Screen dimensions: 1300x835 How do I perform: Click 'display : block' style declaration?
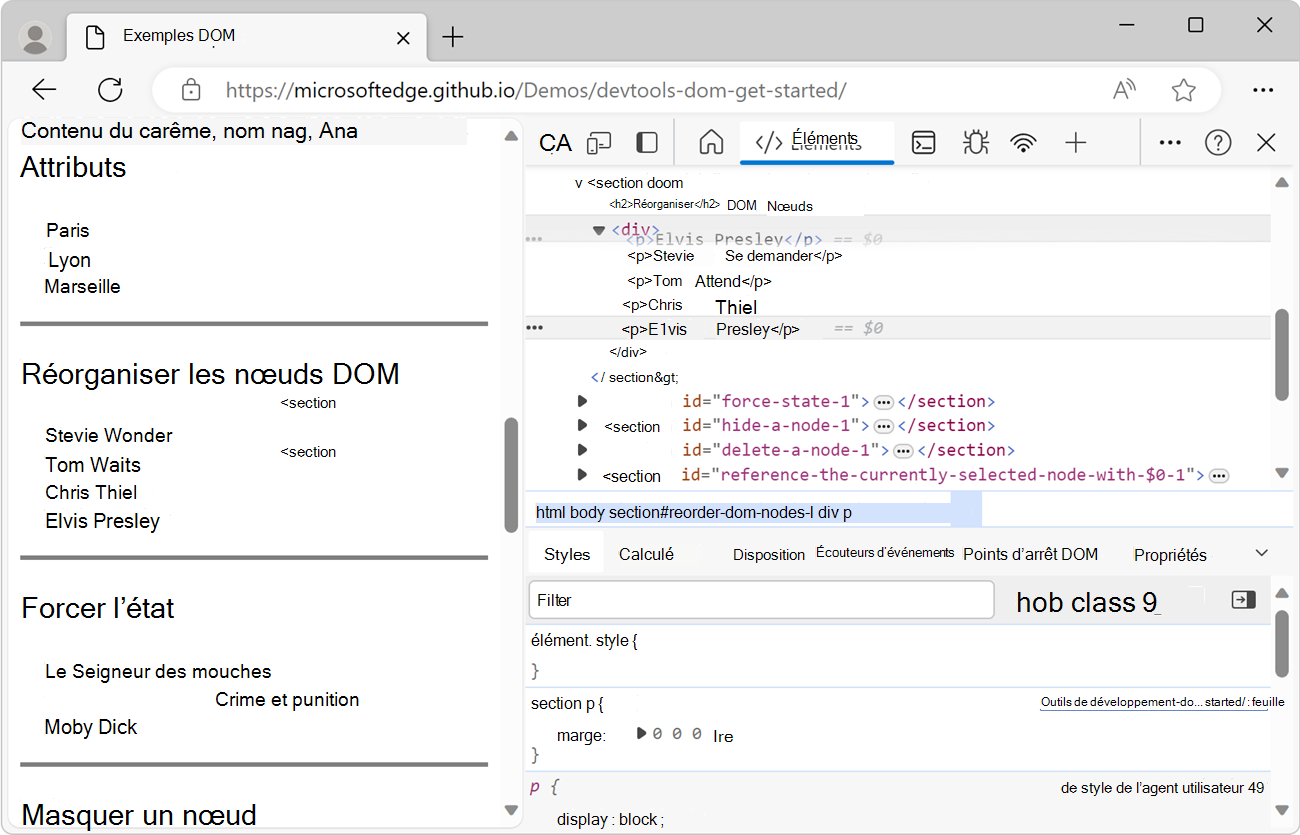(x=610, y=819)
